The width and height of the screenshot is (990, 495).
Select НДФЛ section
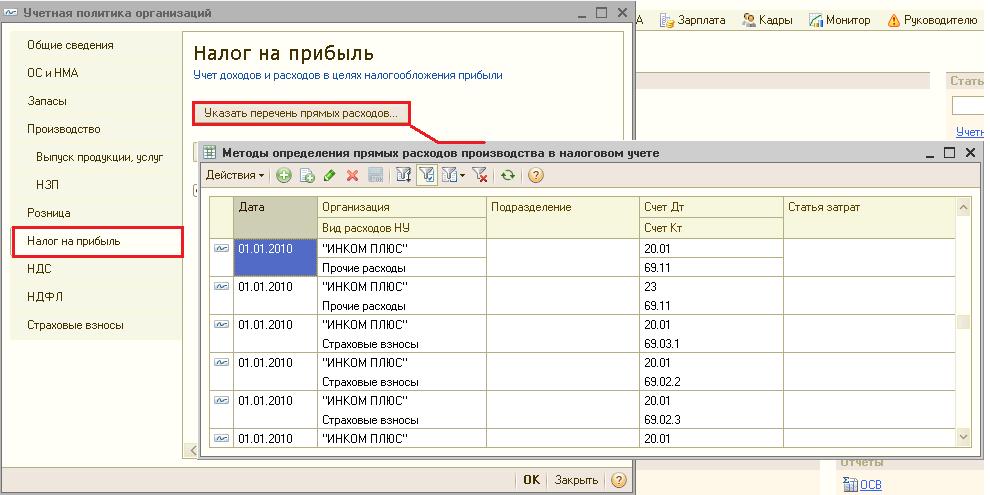(x=45, y=297)
